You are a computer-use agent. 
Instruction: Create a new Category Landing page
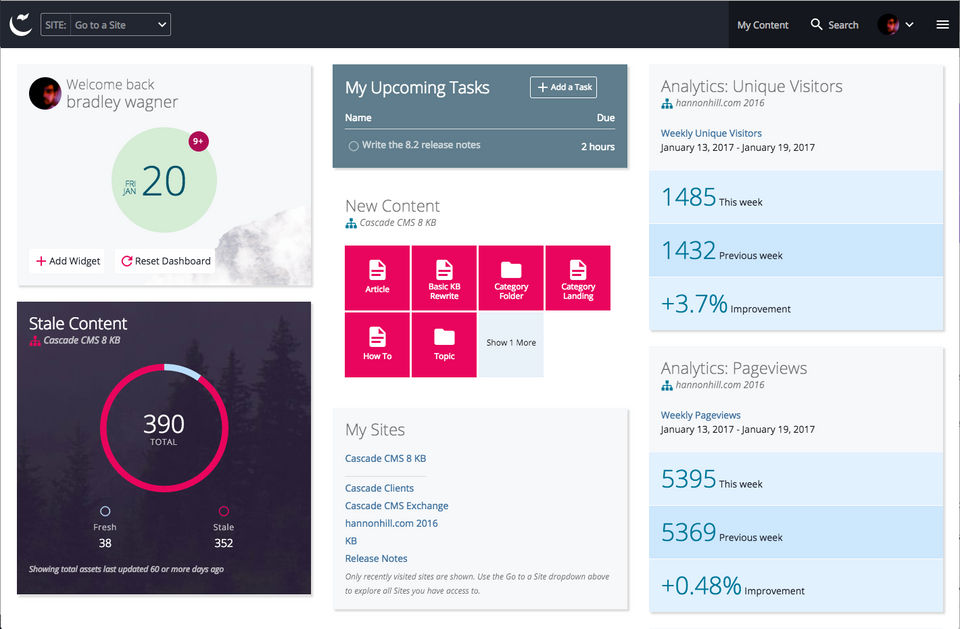pyautogui.click(x=578, y=277)
